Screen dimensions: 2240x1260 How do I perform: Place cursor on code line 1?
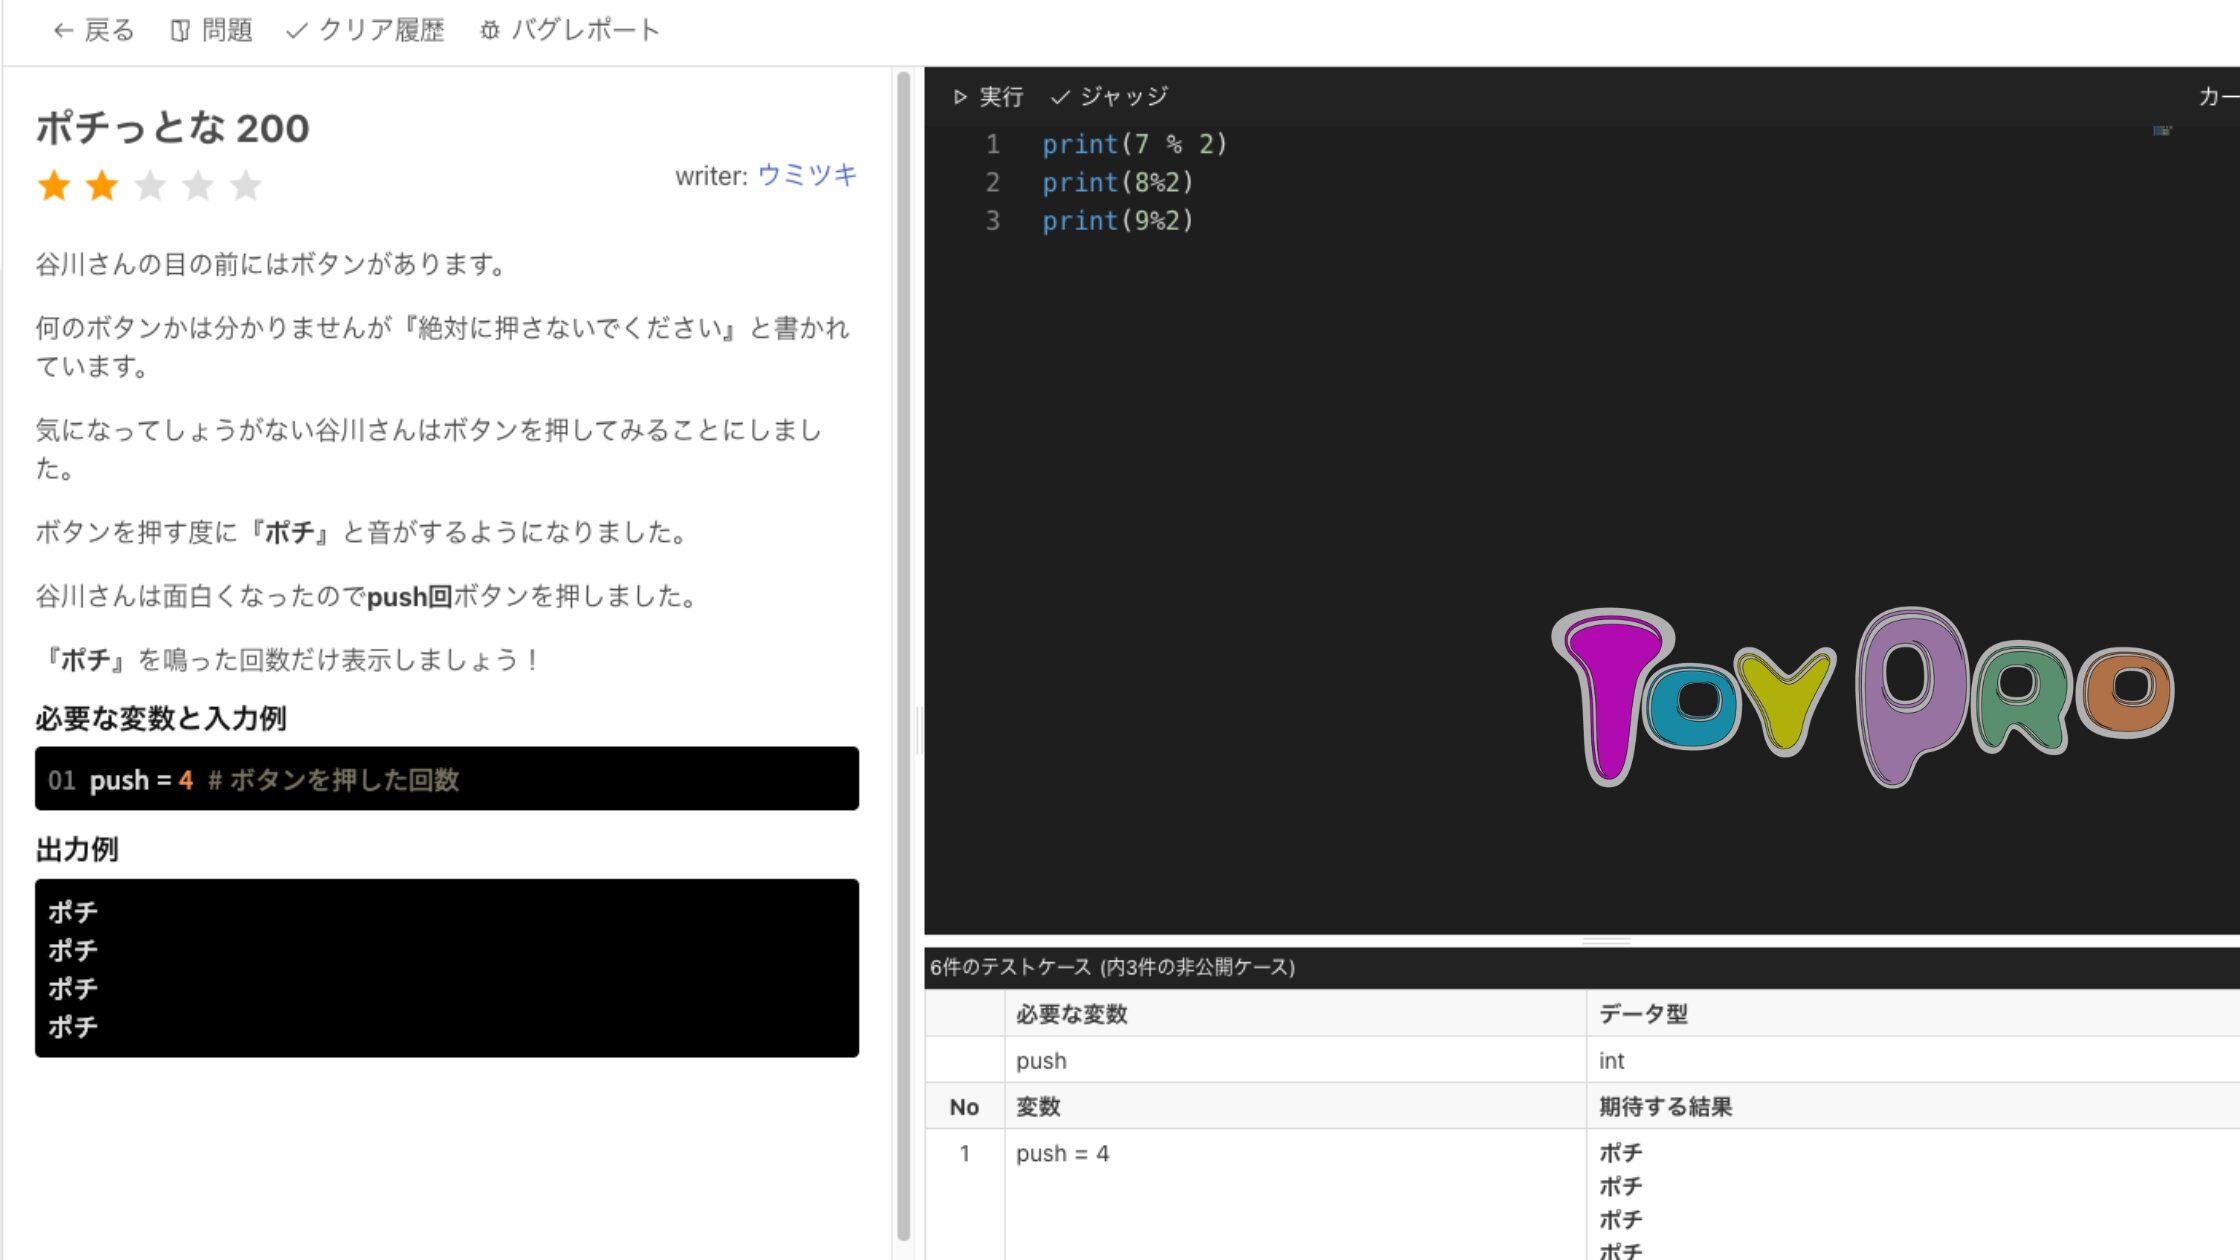(1134, 144)
